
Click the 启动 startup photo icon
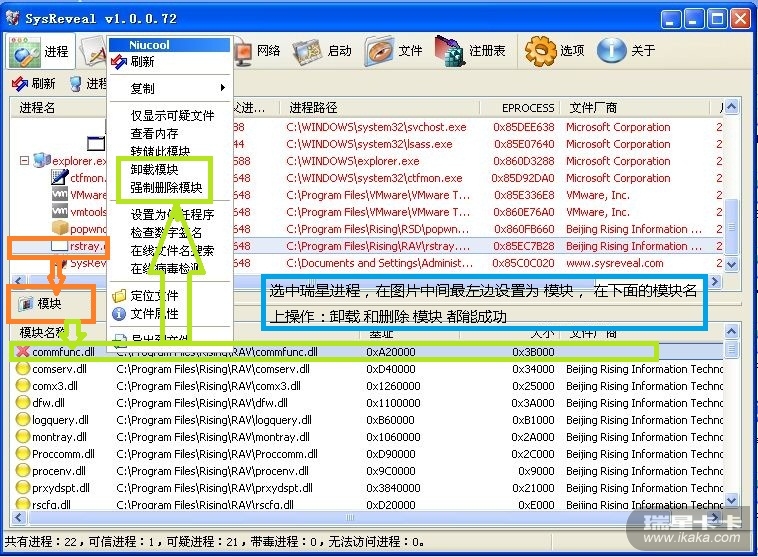(307, 51)
